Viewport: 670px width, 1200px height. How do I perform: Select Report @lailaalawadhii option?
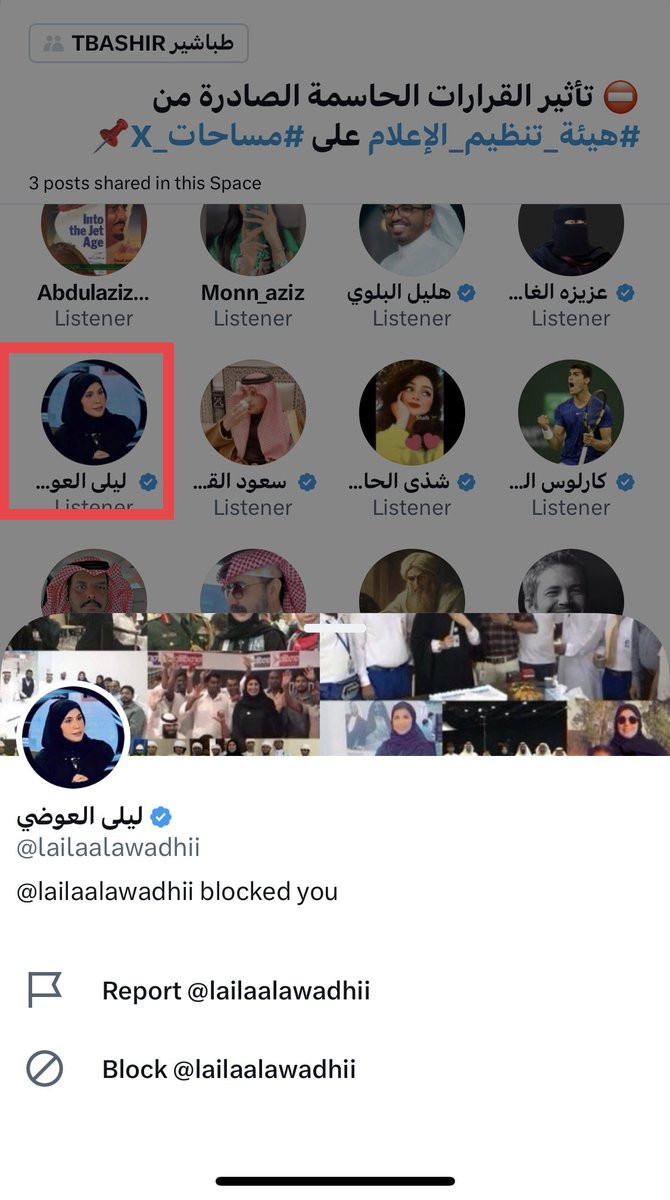click(236, 991)
